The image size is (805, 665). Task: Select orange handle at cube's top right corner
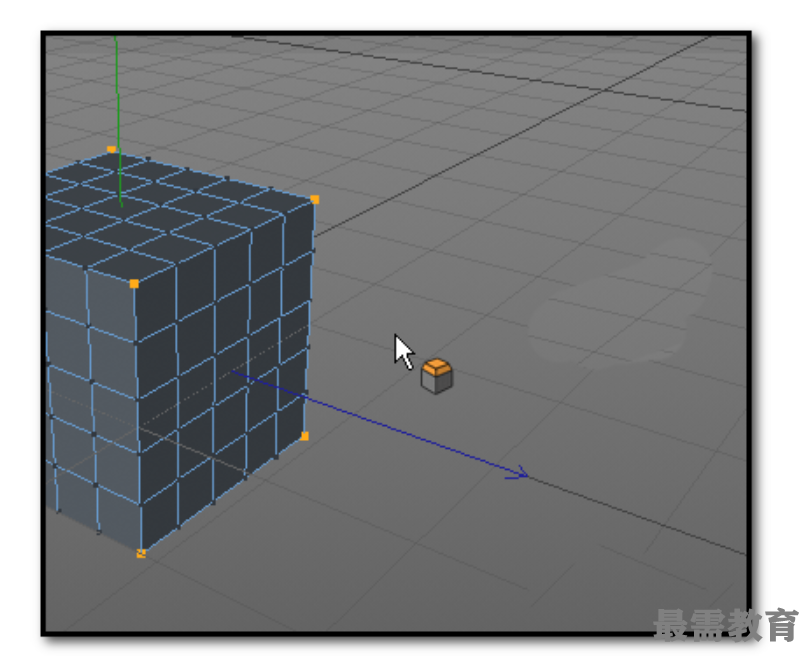tap(315, 199)
